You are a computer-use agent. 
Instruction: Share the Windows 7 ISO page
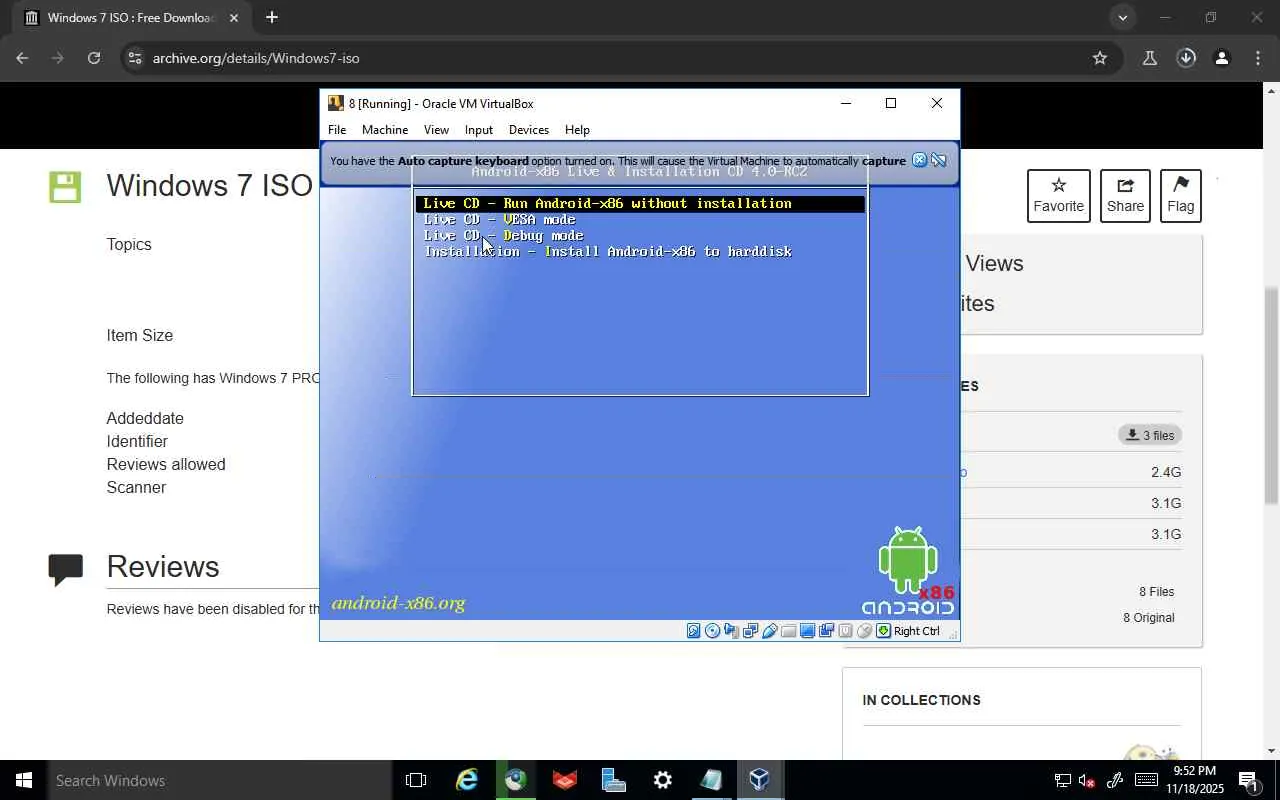pyautogui.click(x=1125, y=196)
